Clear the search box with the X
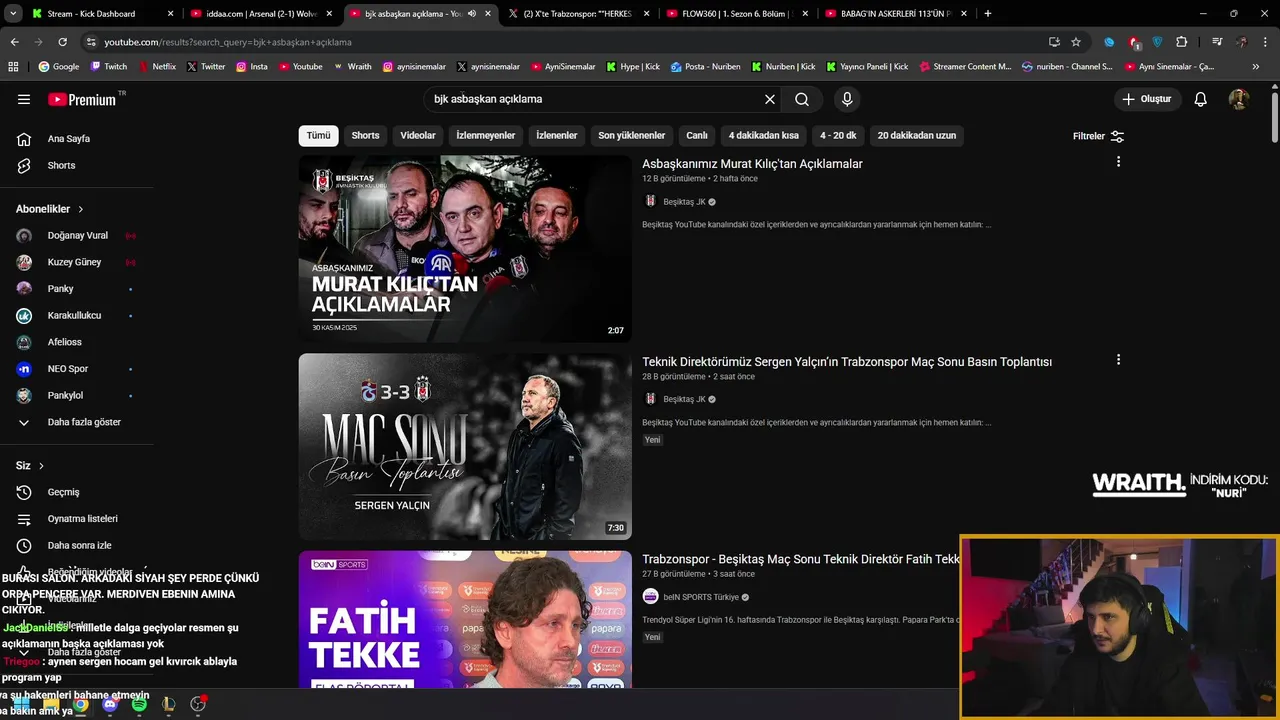 pos(770,99)
